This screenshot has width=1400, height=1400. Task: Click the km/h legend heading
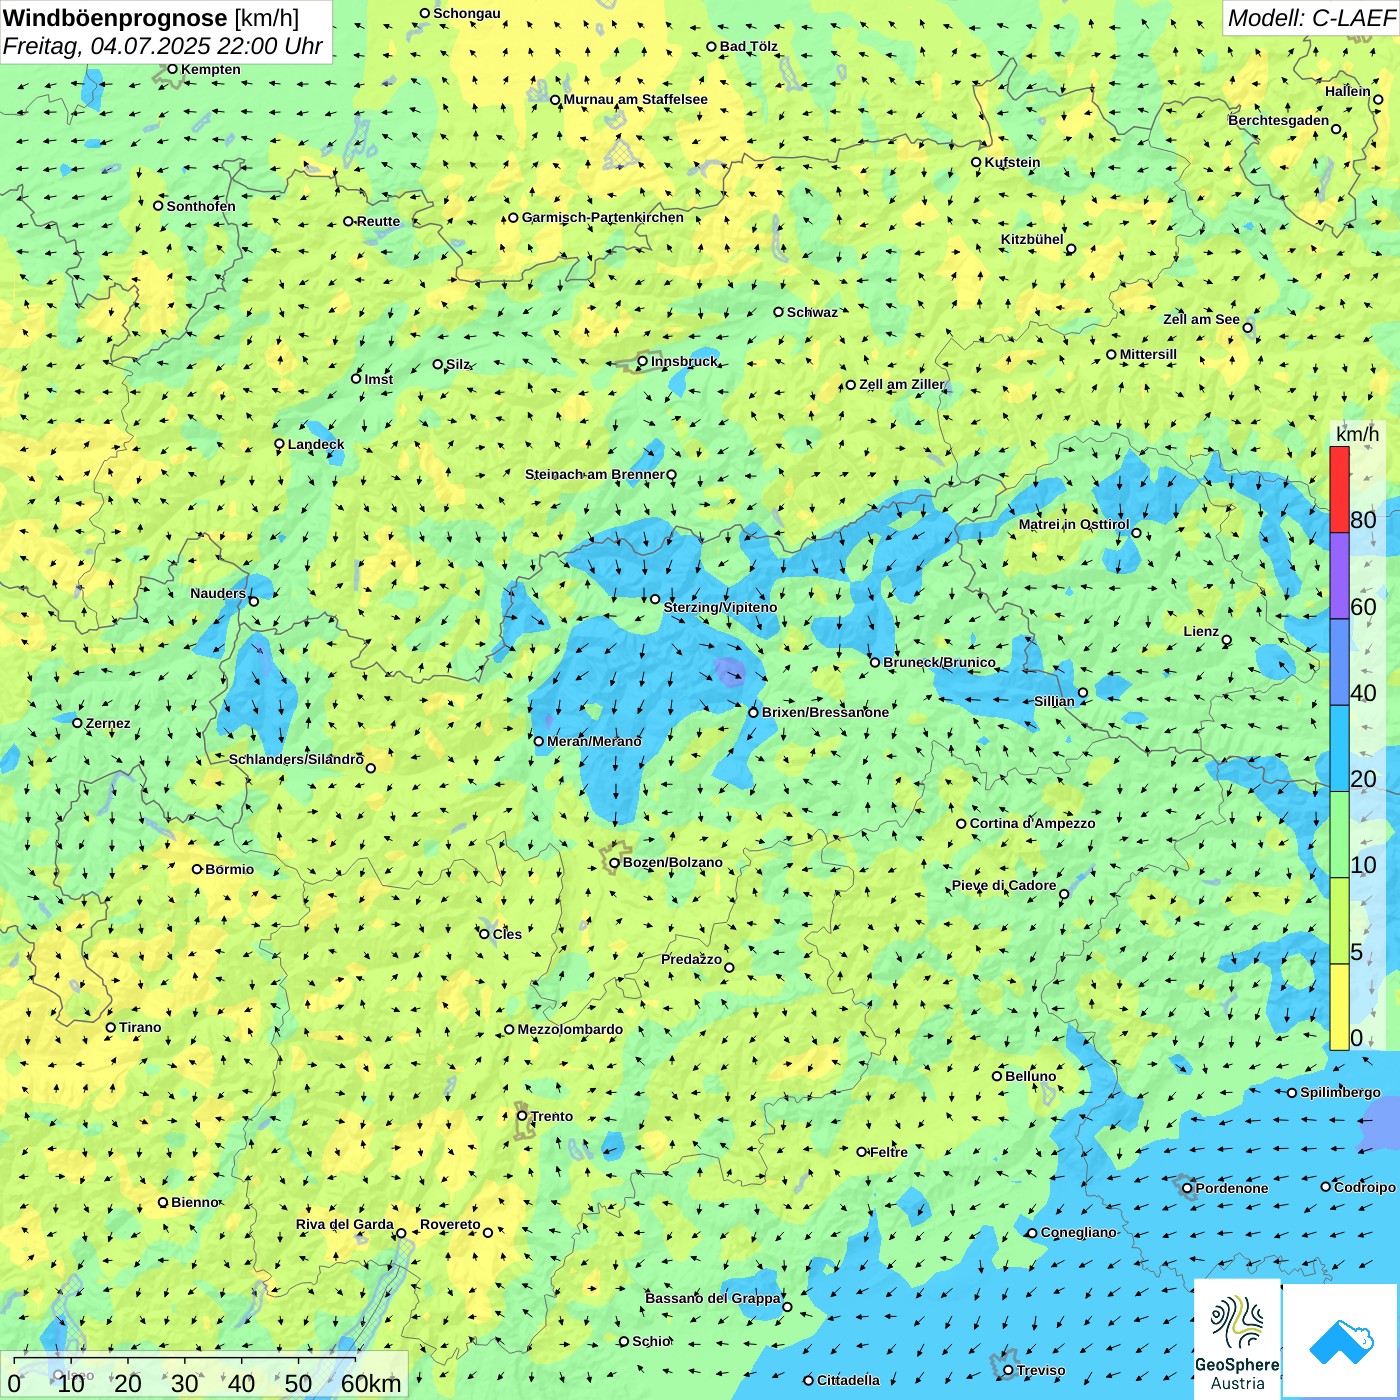[x=1357, y=434]
